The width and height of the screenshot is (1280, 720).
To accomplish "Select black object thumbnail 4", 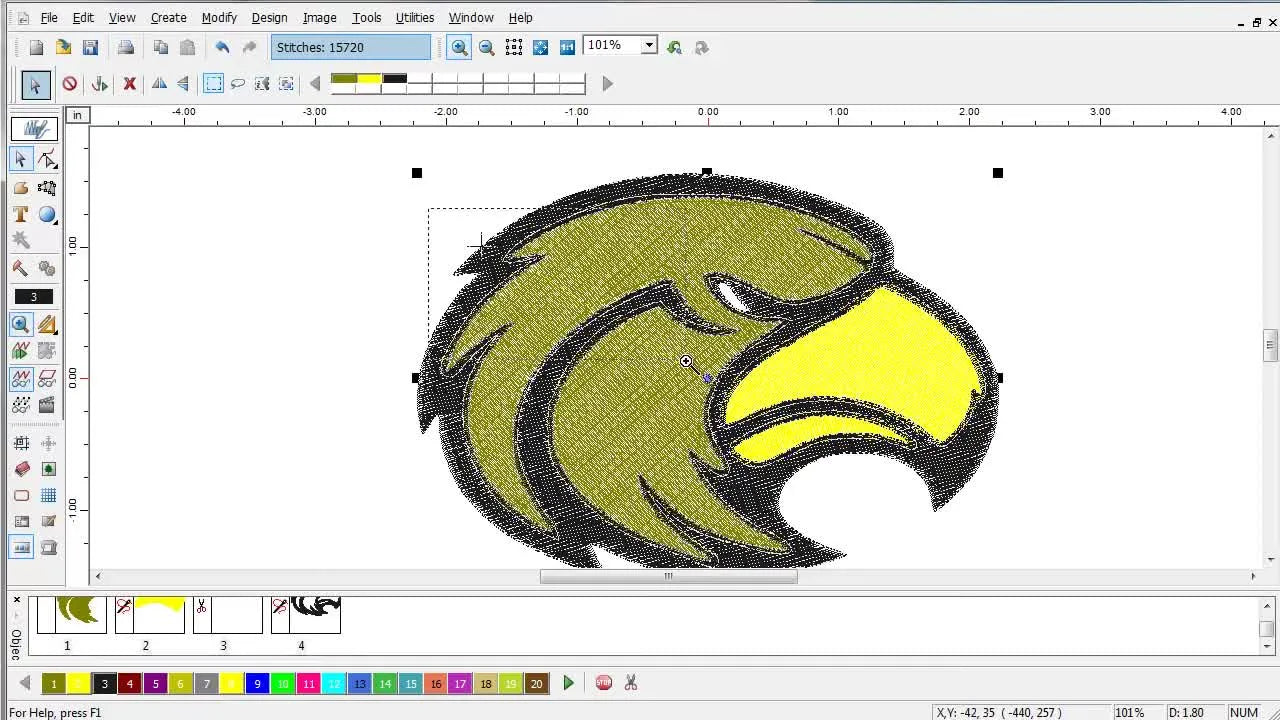I will (x=306, y=615).
